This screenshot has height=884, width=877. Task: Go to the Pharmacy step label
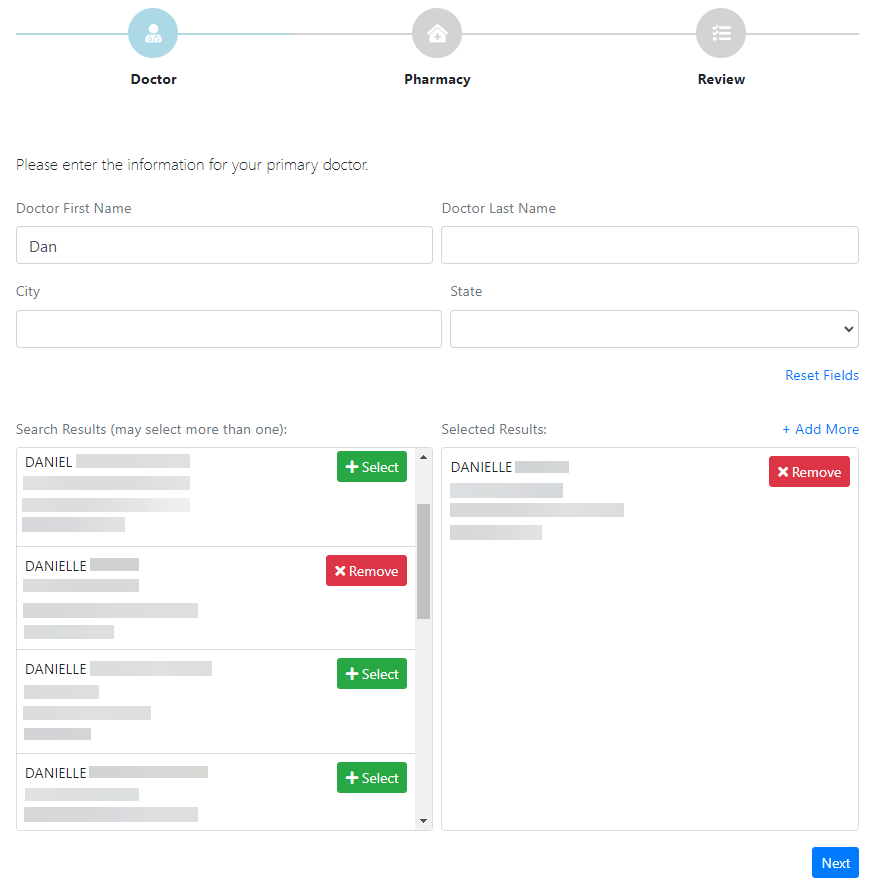[x=437, y=79]
